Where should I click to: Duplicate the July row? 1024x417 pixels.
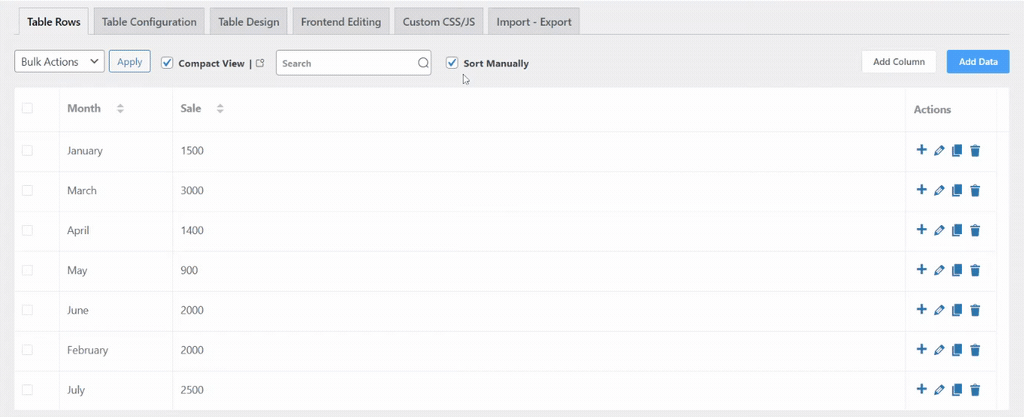(x=957, y=390)
